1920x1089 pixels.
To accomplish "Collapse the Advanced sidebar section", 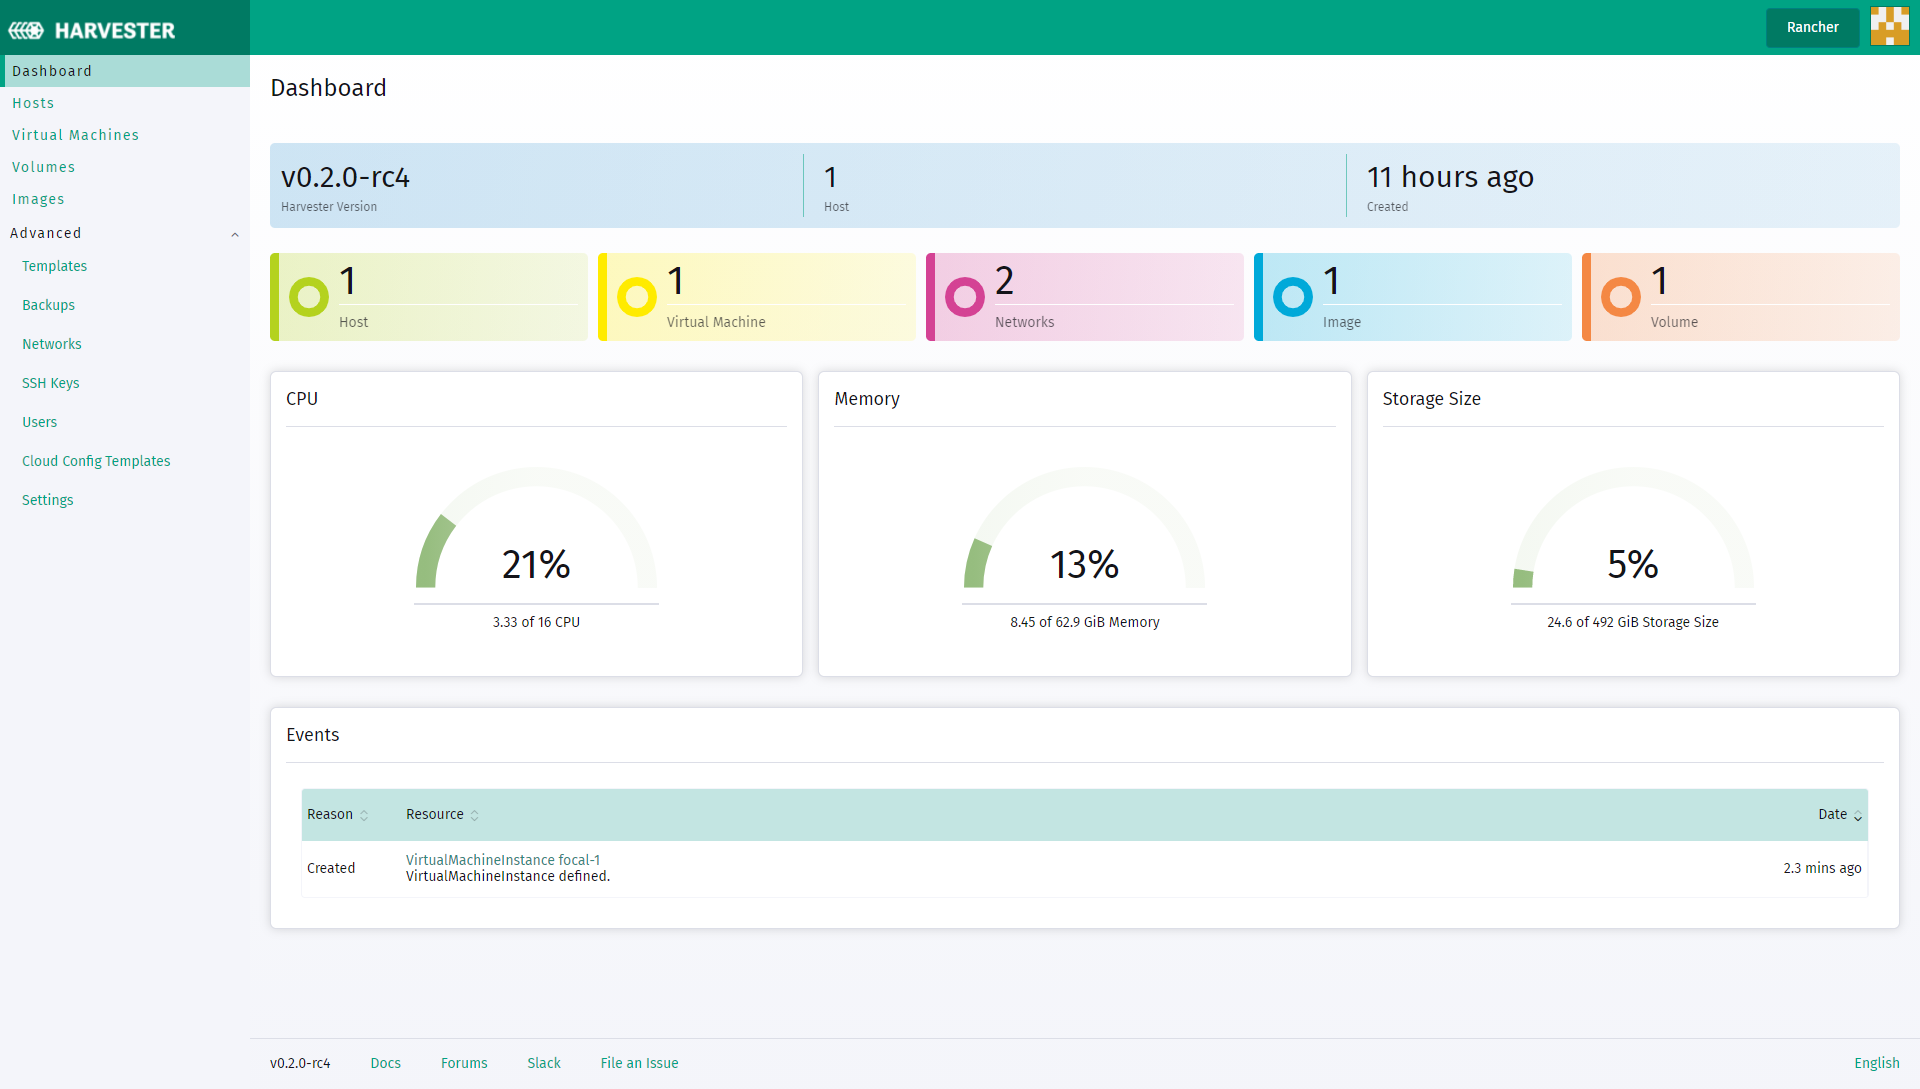I will click(x=235, y=234).
